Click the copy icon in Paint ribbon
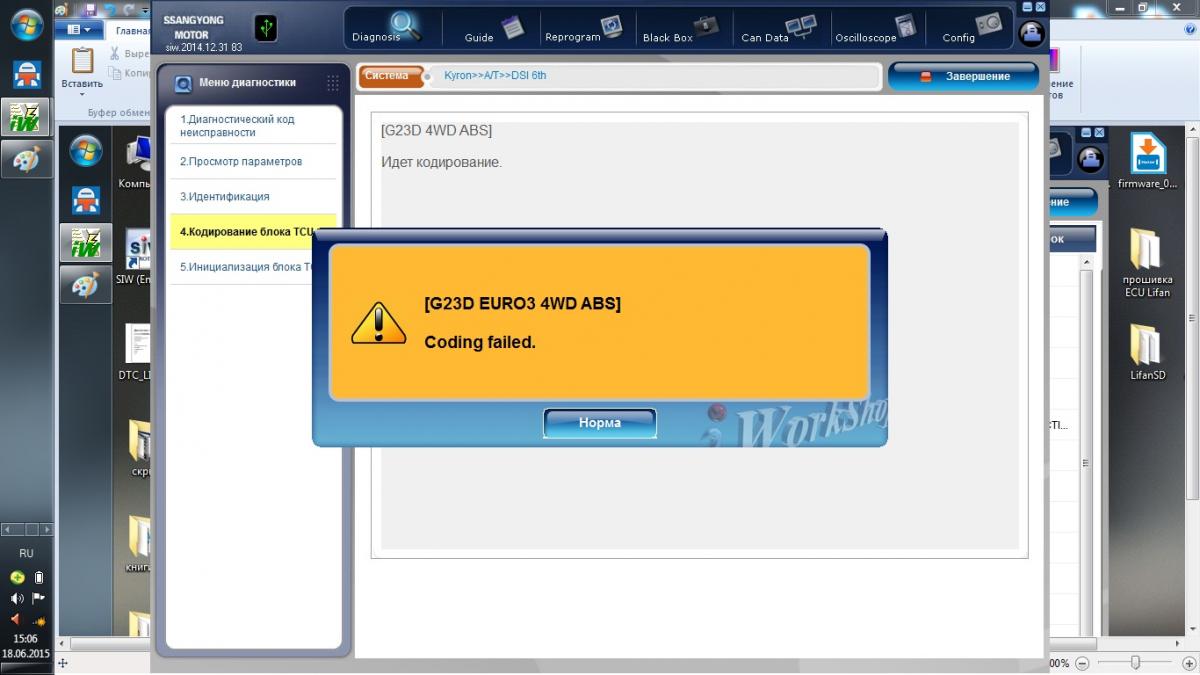The width and height of the screenshot is (1200, 675). tap(115, 73)
